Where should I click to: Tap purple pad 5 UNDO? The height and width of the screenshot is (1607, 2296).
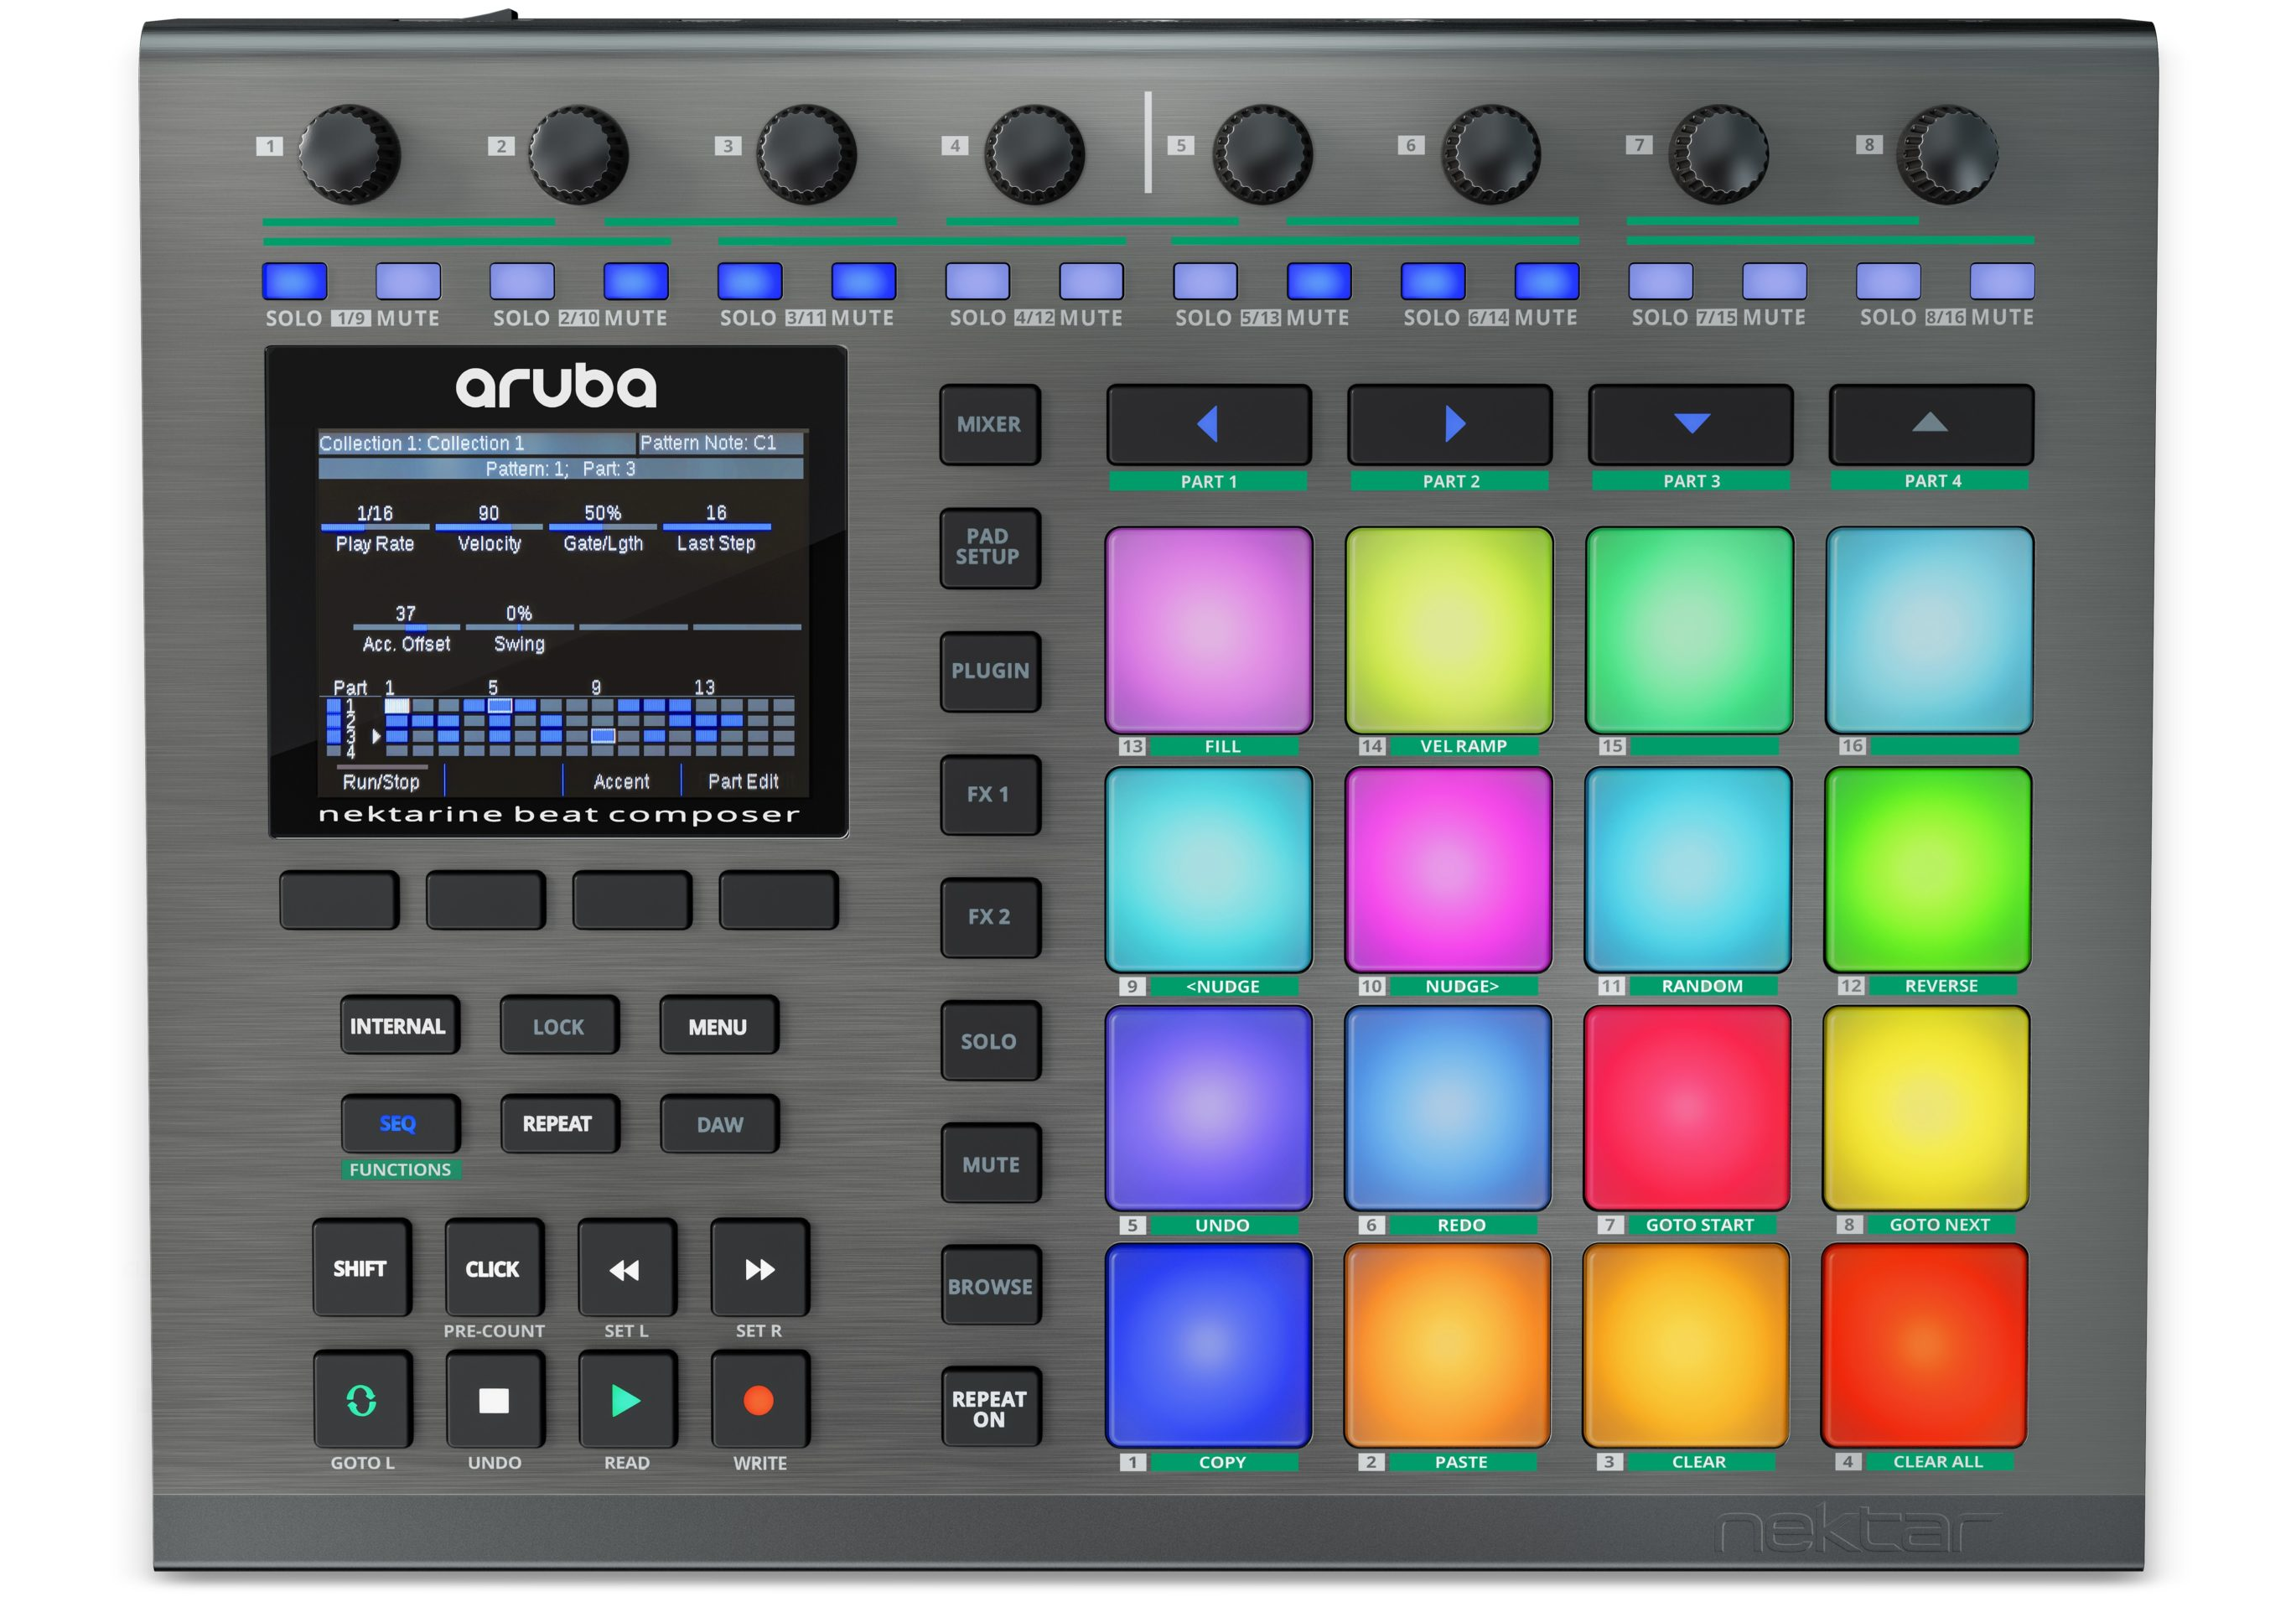point(1208,1108)
